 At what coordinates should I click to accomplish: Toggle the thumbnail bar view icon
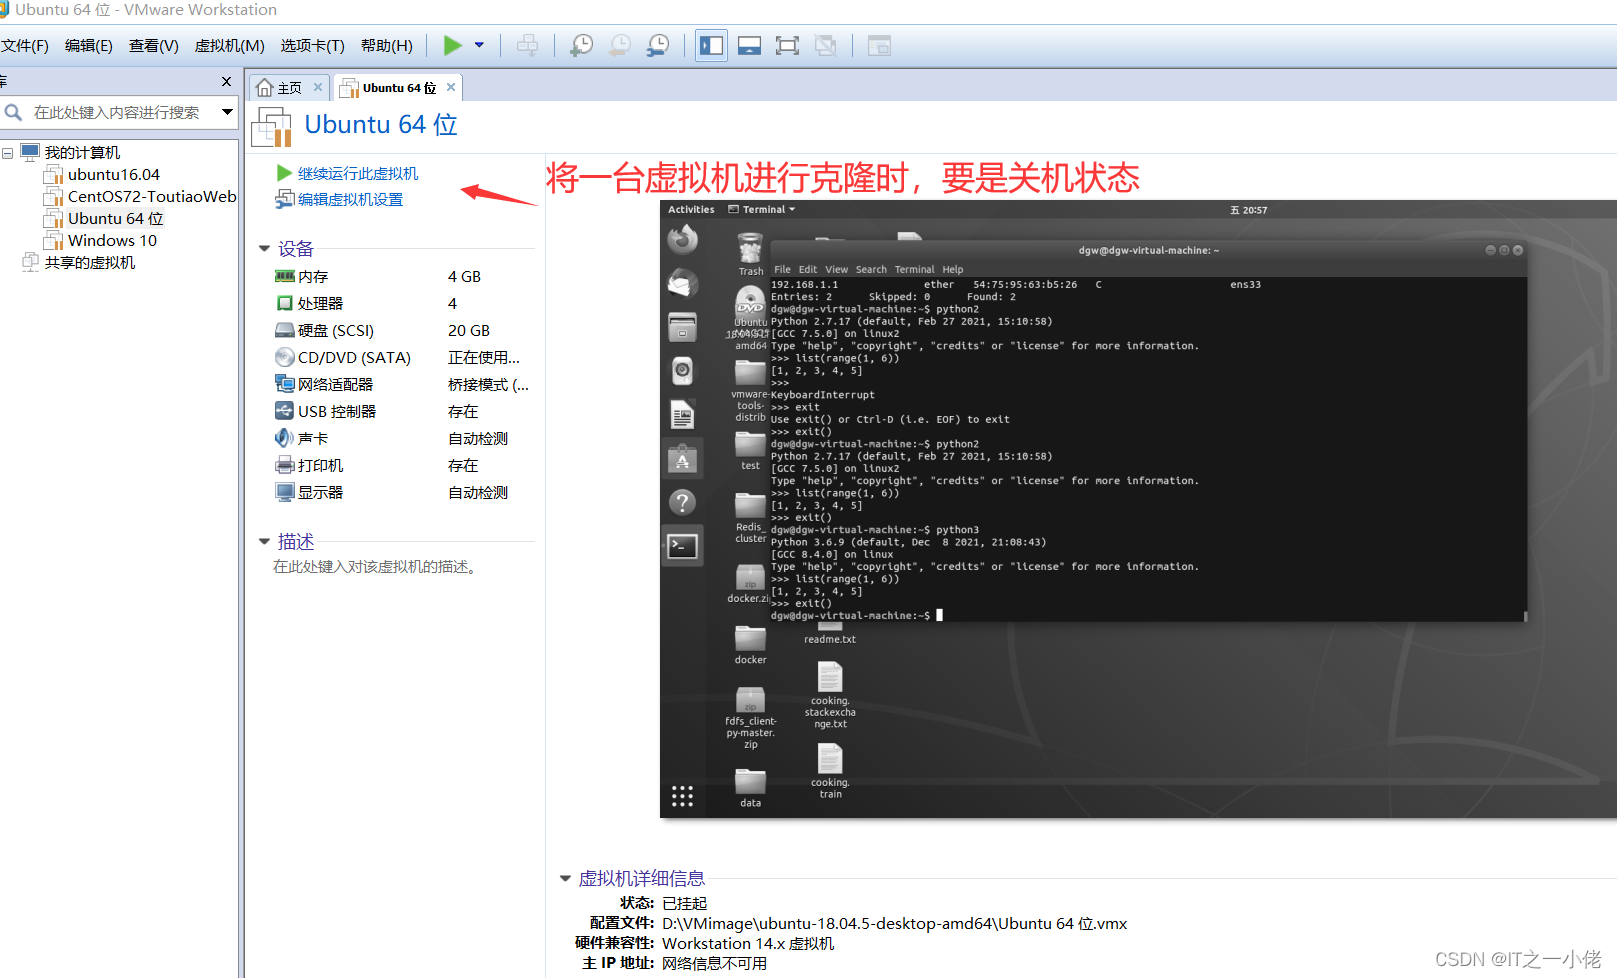(x=749, y=45)
